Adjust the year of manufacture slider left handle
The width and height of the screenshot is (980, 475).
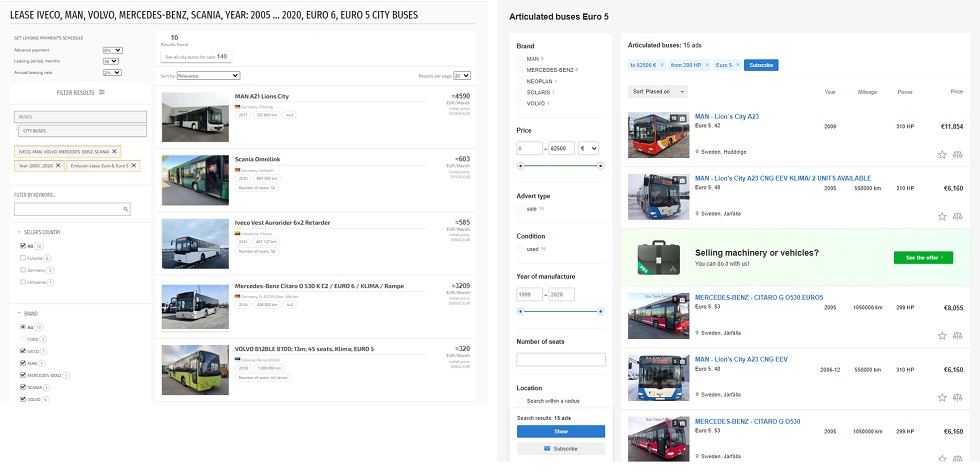coord(520,311)
